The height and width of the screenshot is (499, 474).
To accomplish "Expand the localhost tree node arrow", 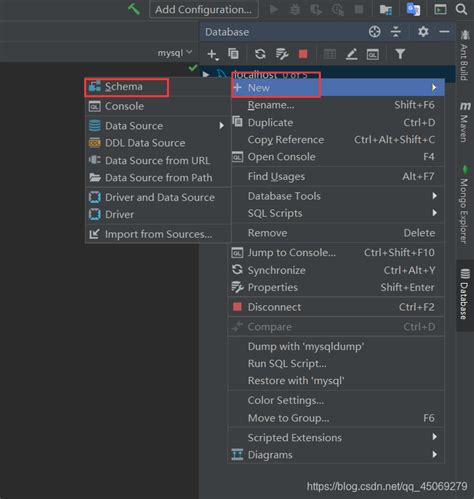I will [206, 74].
